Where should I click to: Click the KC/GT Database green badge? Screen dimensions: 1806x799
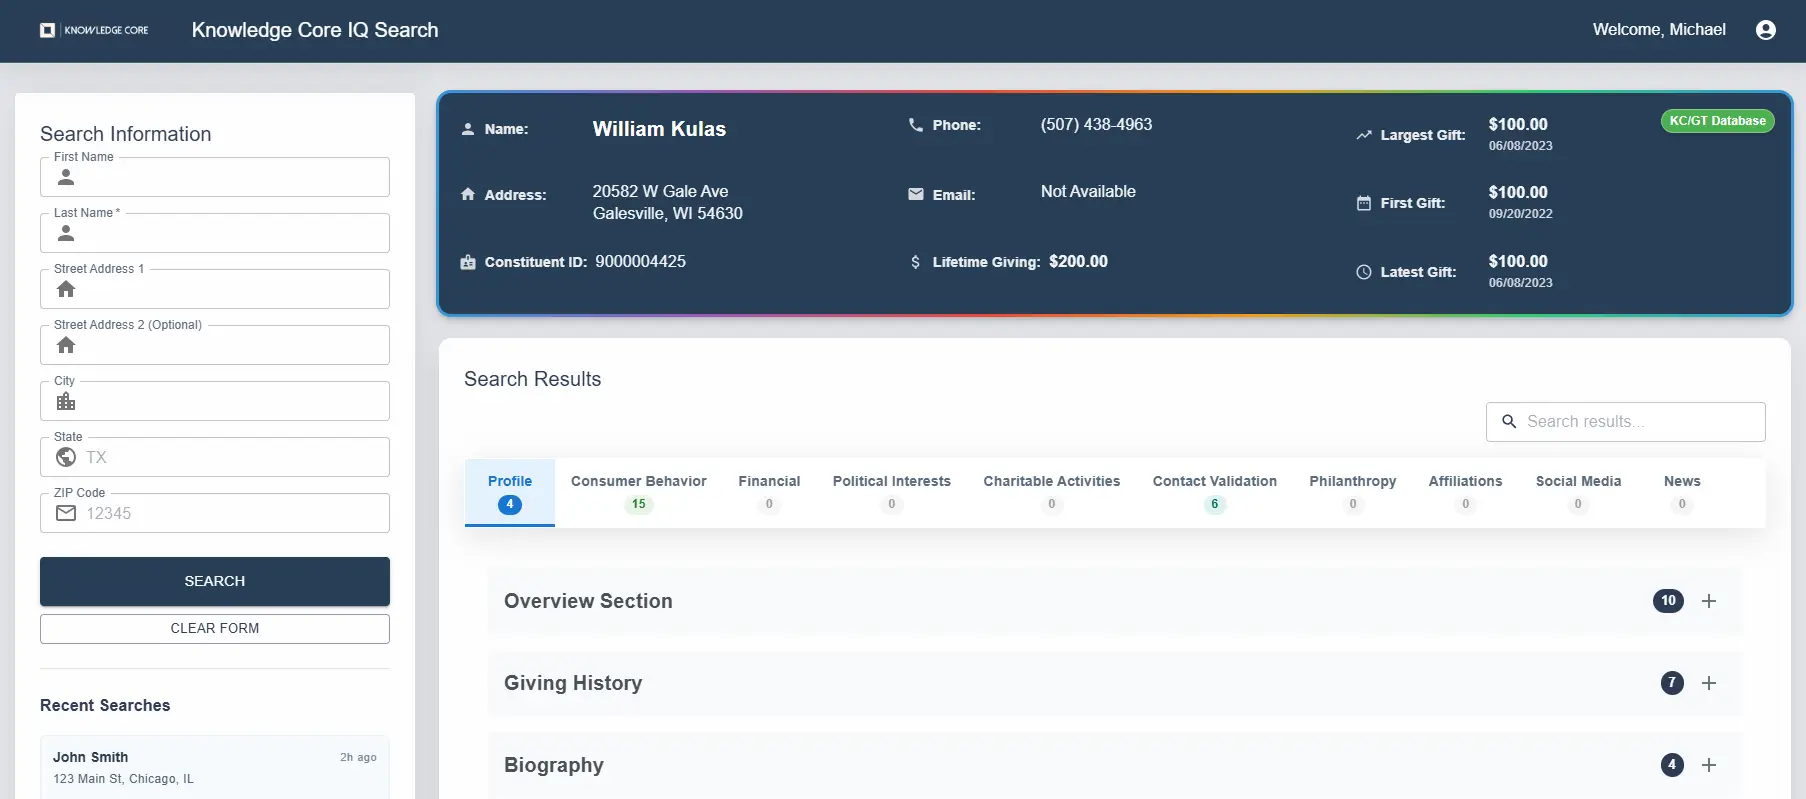1717,121
